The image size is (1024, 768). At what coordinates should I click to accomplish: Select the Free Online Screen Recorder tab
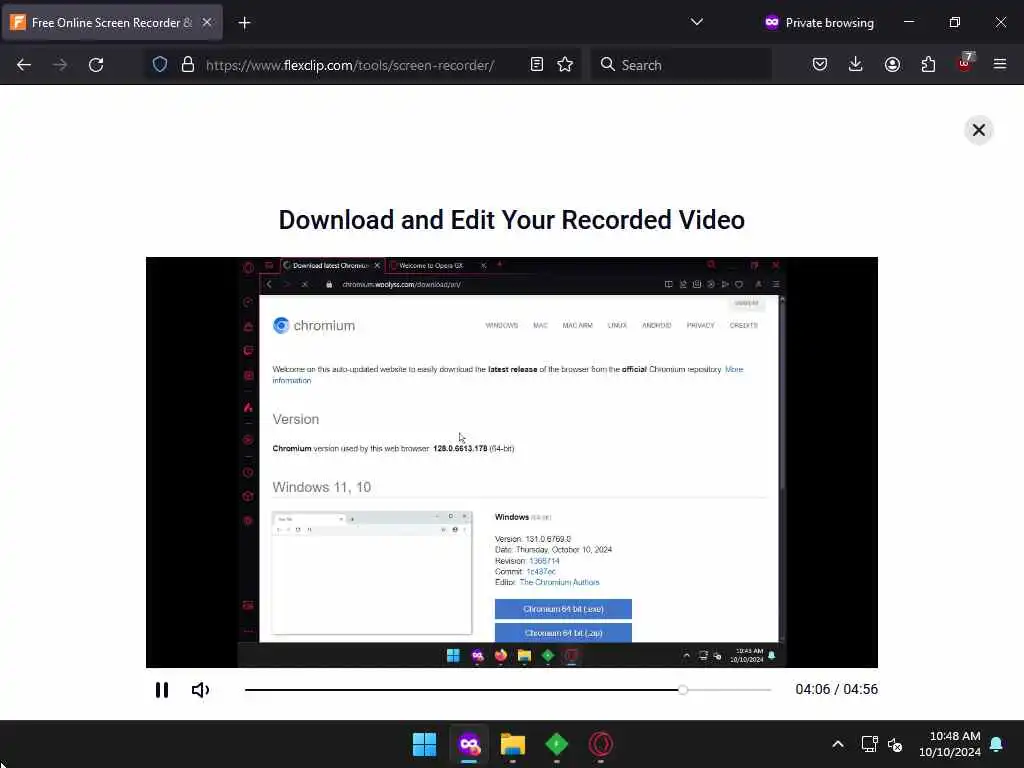[x=111, y=23]
